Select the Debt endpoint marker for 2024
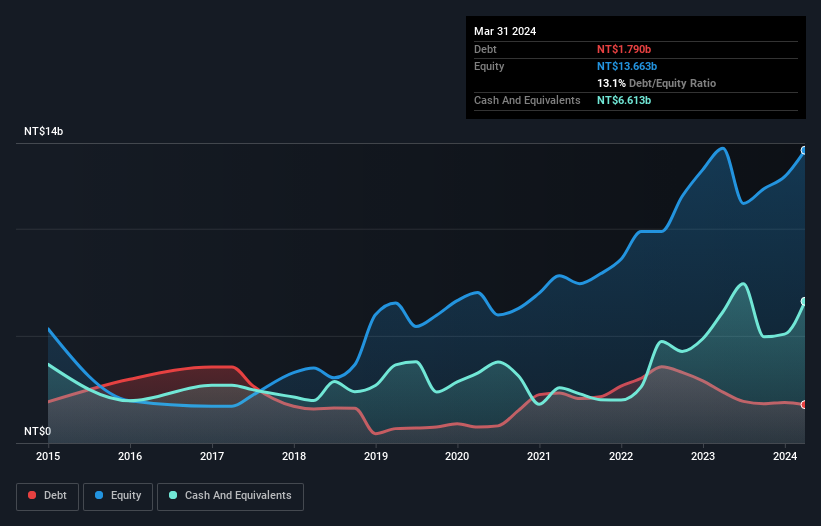Image resolution: width=821 pixels, height=526 pixels. click(804, 405)
